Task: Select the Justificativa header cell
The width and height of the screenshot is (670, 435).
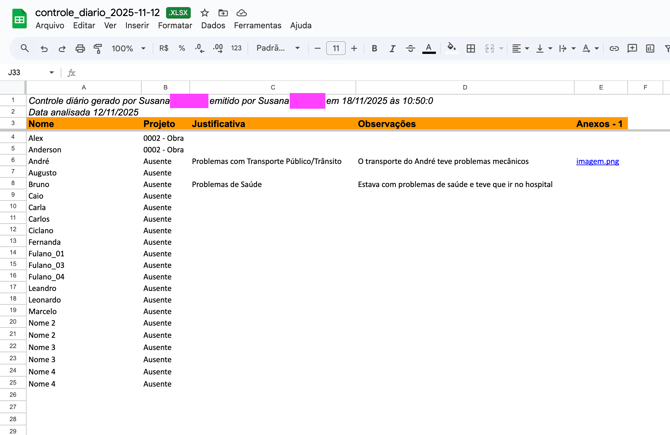Action: pos(272,124)
